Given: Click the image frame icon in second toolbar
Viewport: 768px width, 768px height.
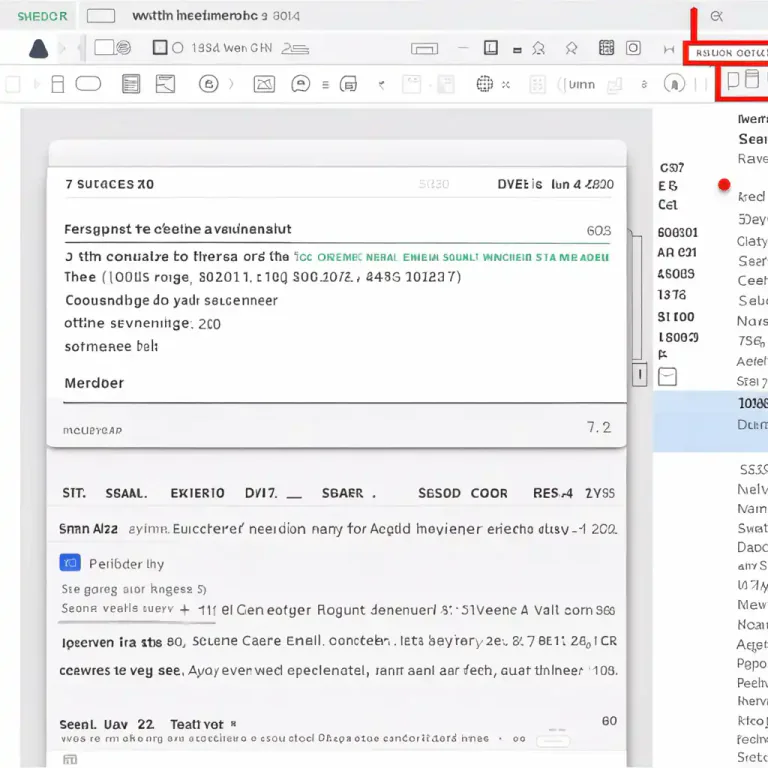Looking at the screenshot, I should 165,84.
